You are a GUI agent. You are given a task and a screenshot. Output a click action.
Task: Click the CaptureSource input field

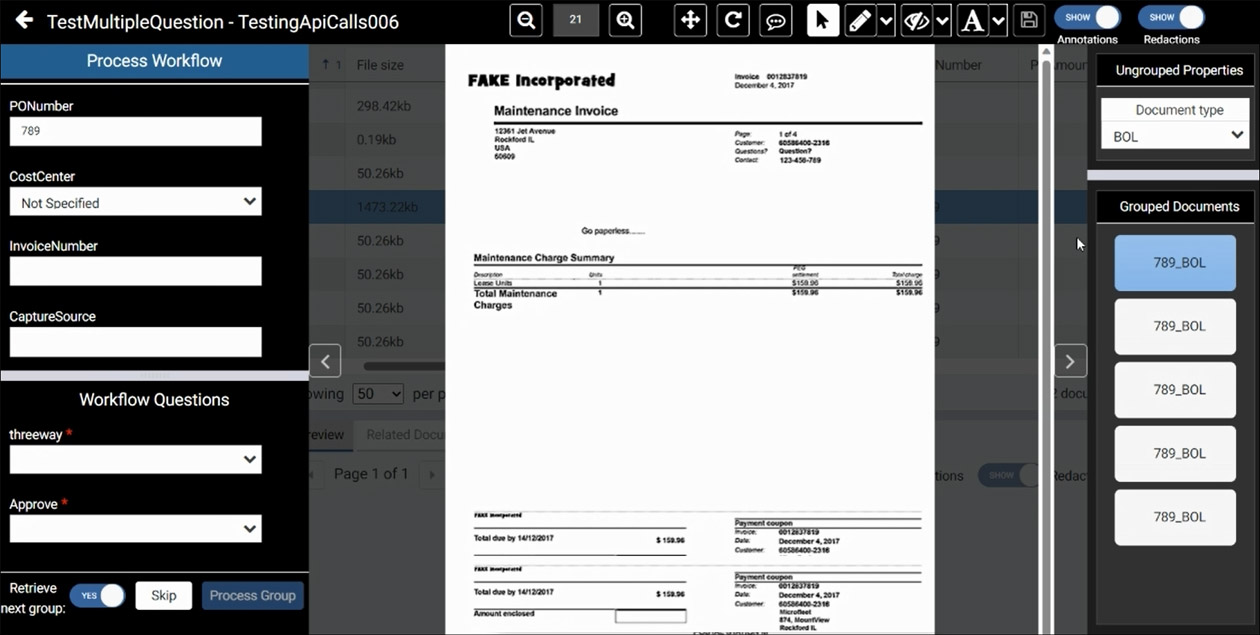(136, 342)
